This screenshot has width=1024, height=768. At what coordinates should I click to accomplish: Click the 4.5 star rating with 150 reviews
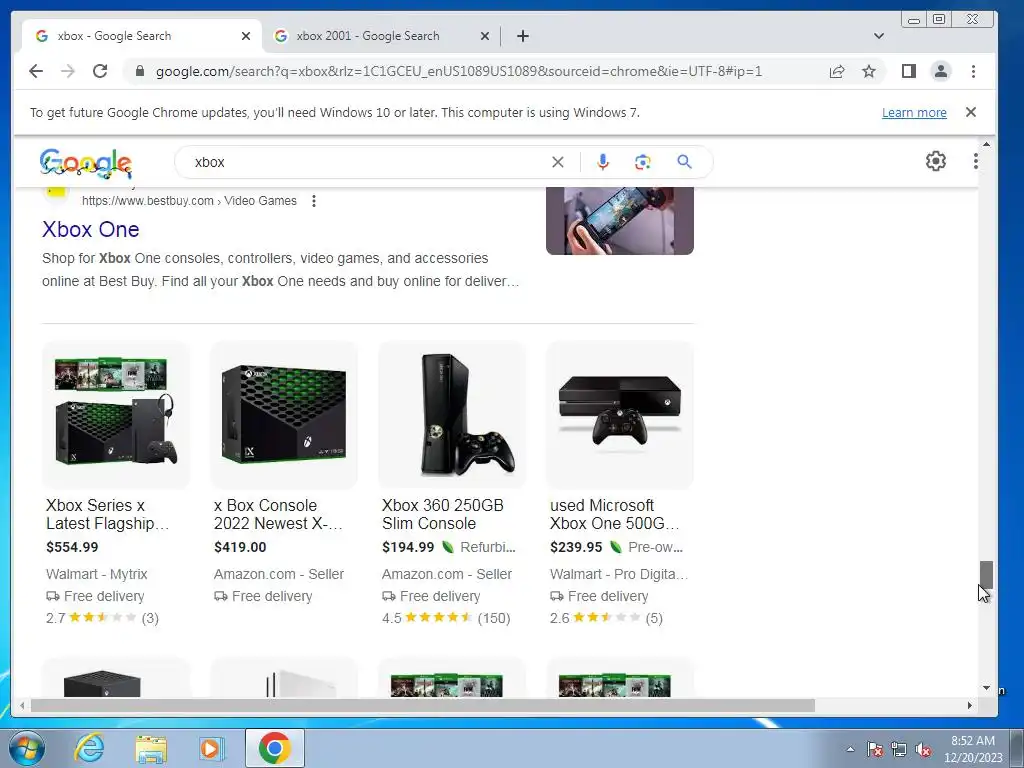(446, 618)
